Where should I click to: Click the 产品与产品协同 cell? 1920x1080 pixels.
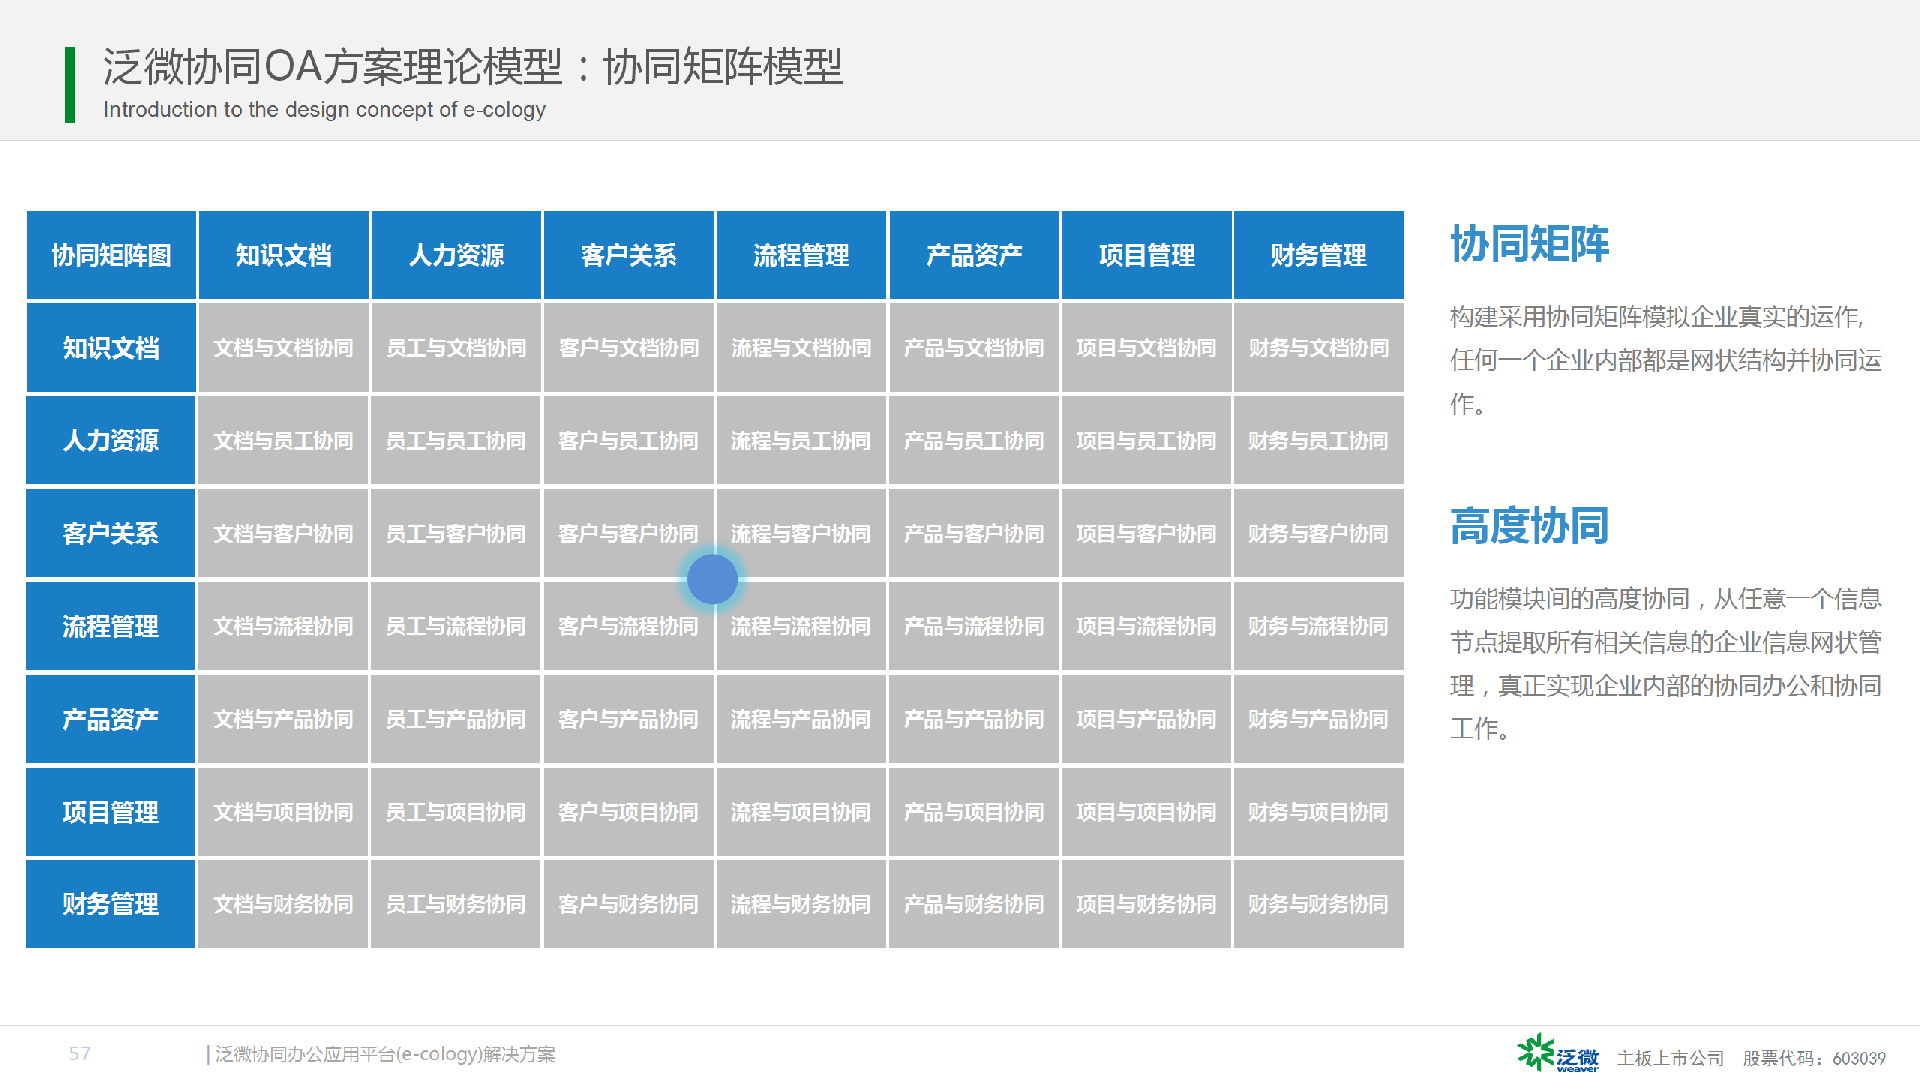click(x=974, y=719)
